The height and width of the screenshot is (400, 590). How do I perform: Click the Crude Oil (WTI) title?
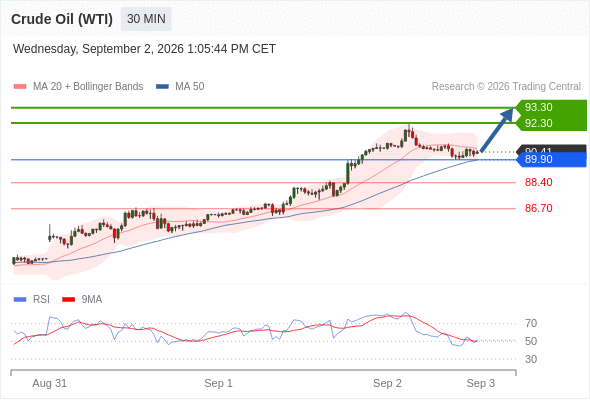tap(62, 19)
